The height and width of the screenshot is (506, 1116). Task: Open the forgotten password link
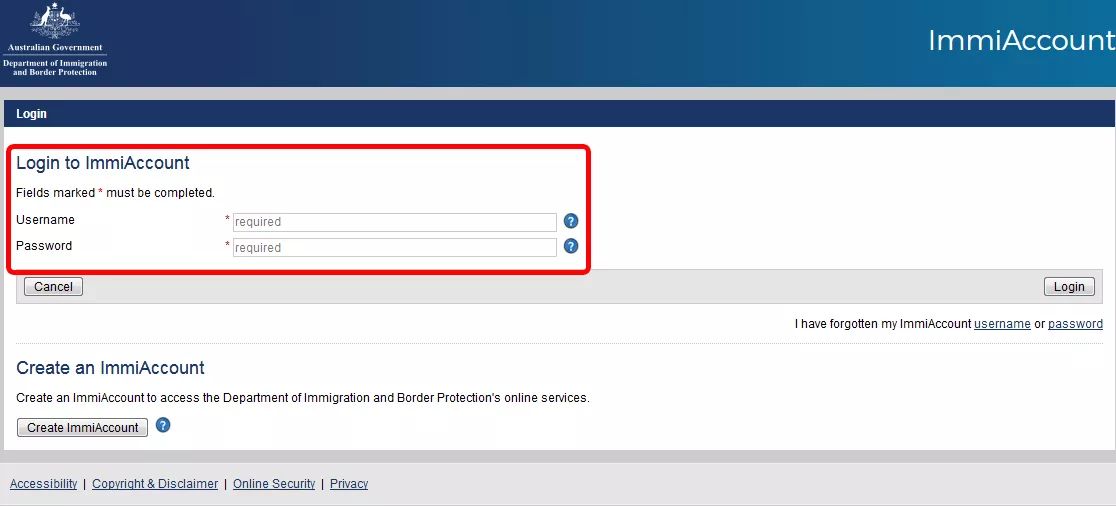tap(1075, 324)
